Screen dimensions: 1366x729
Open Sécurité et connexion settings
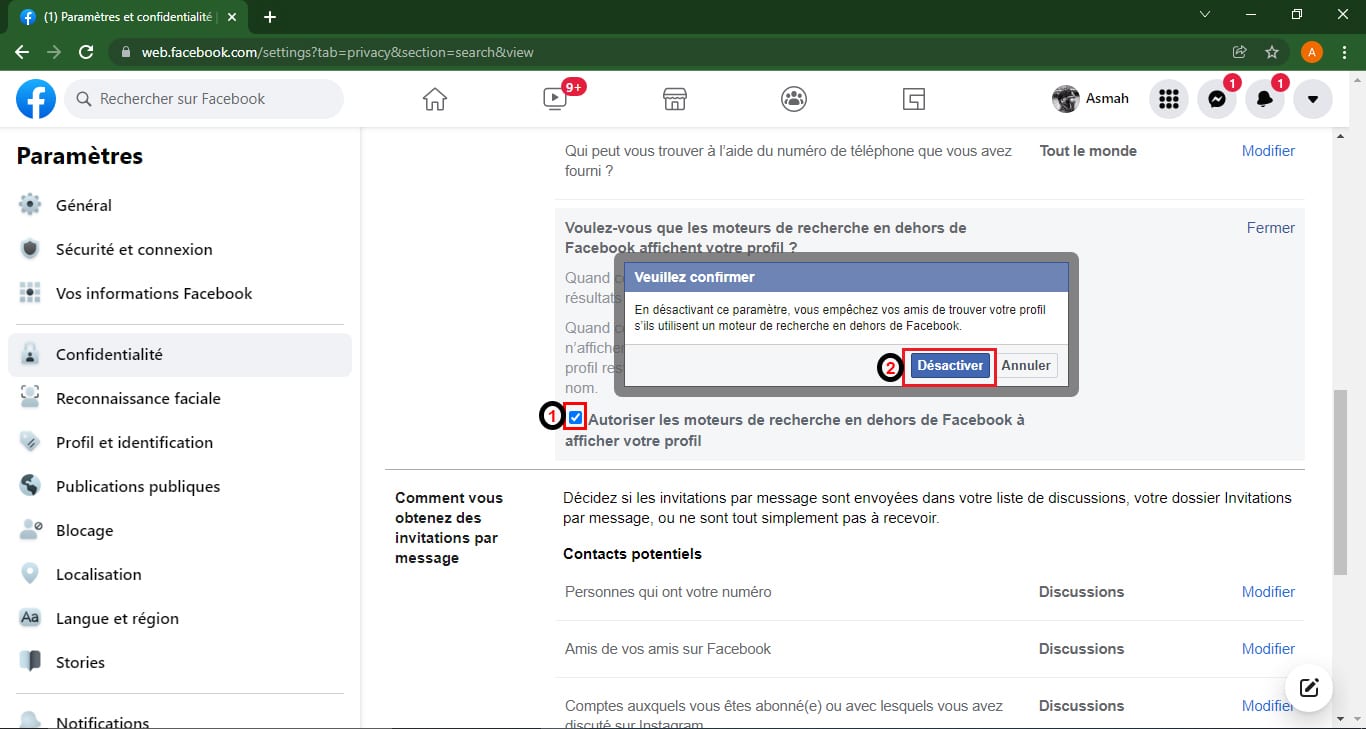[180, 249]
